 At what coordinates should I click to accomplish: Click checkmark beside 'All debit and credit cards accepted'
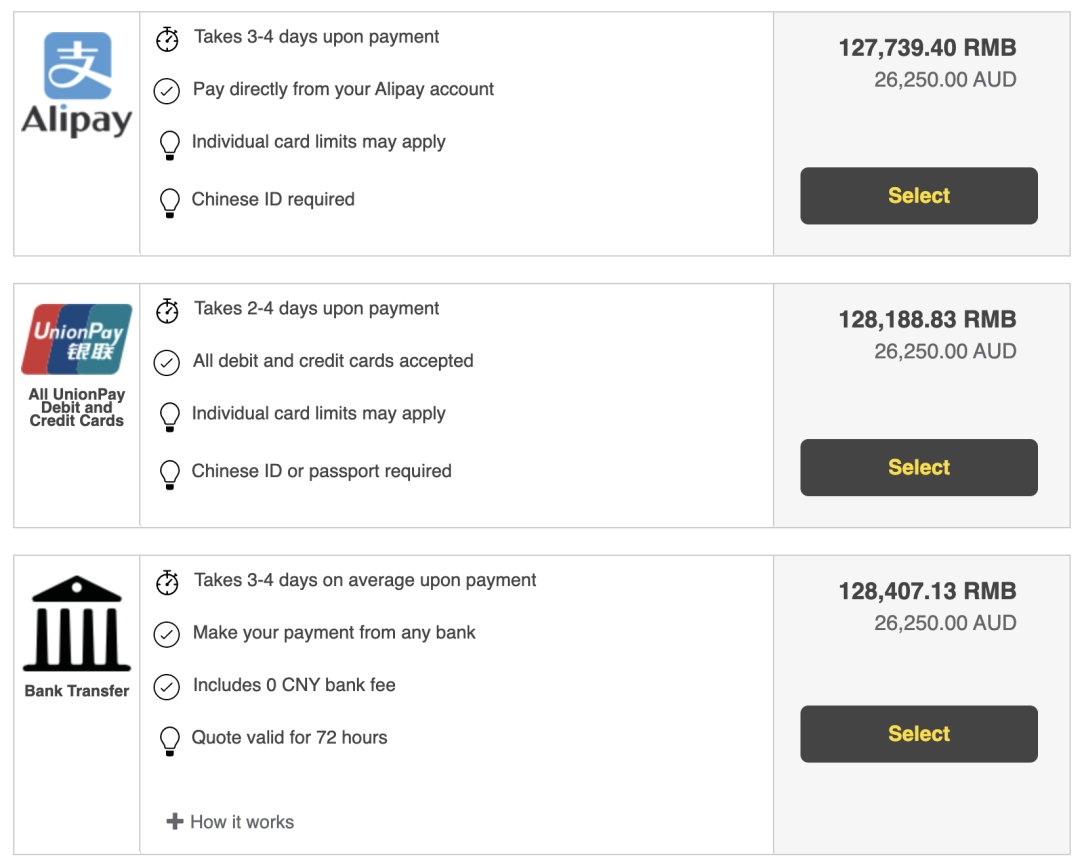[x=166, y=362]
